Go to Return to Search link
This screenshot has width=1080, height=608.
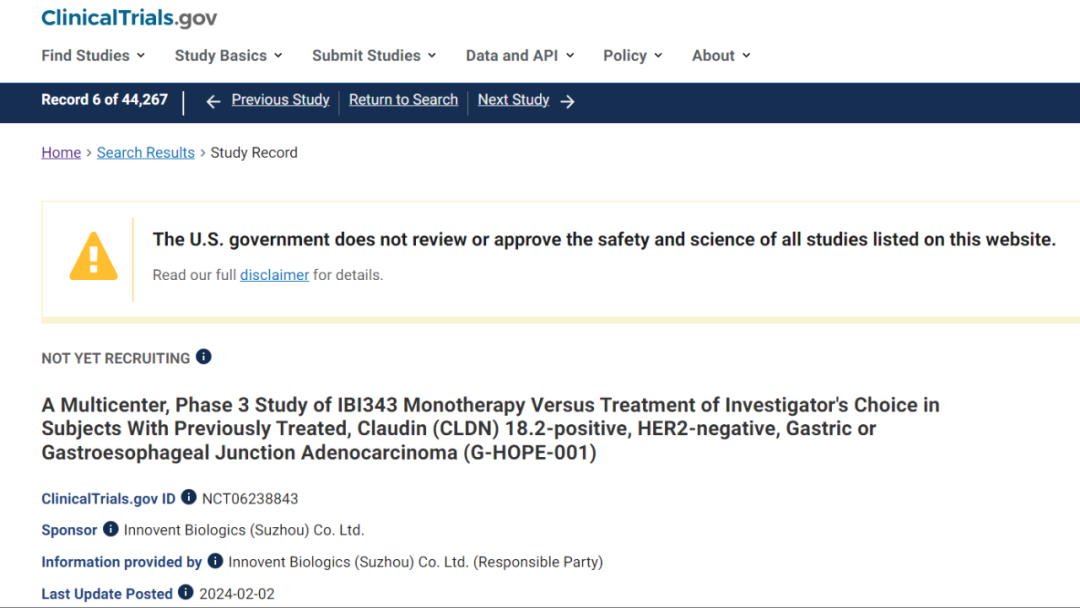click(403, 100)
